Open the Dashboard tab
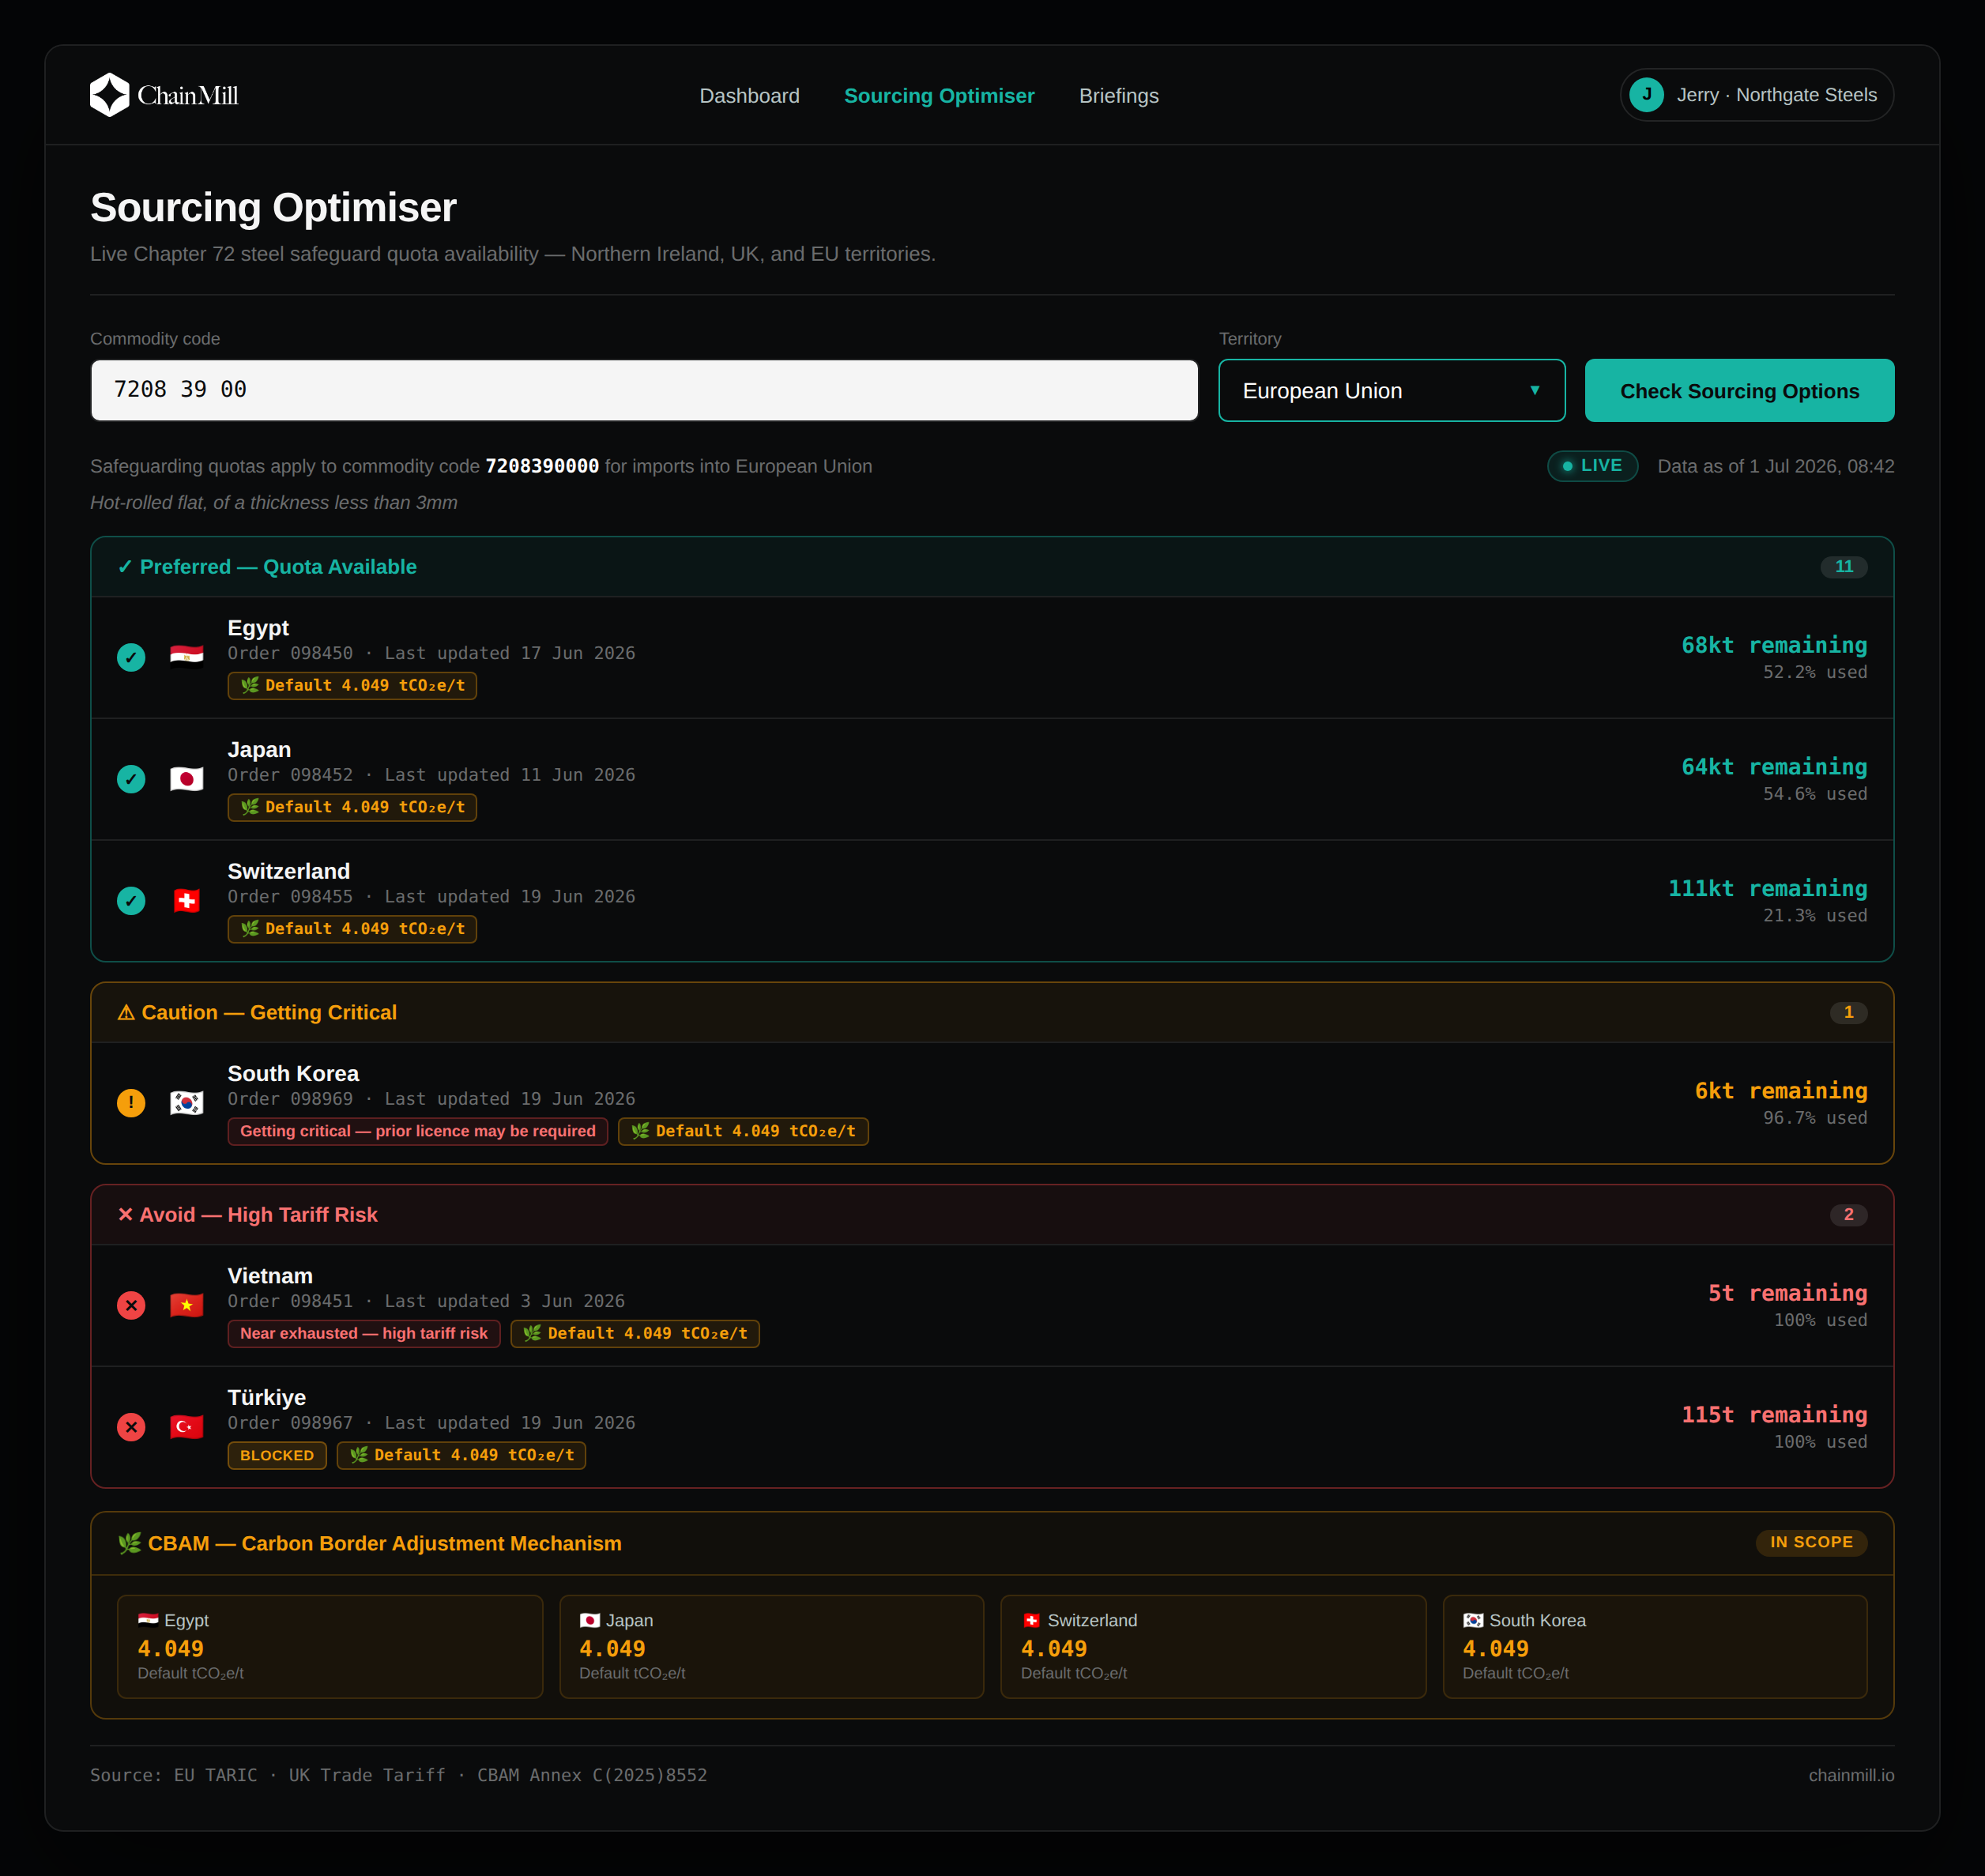This screenshot has width=1985, height=1876. [749, 96]
